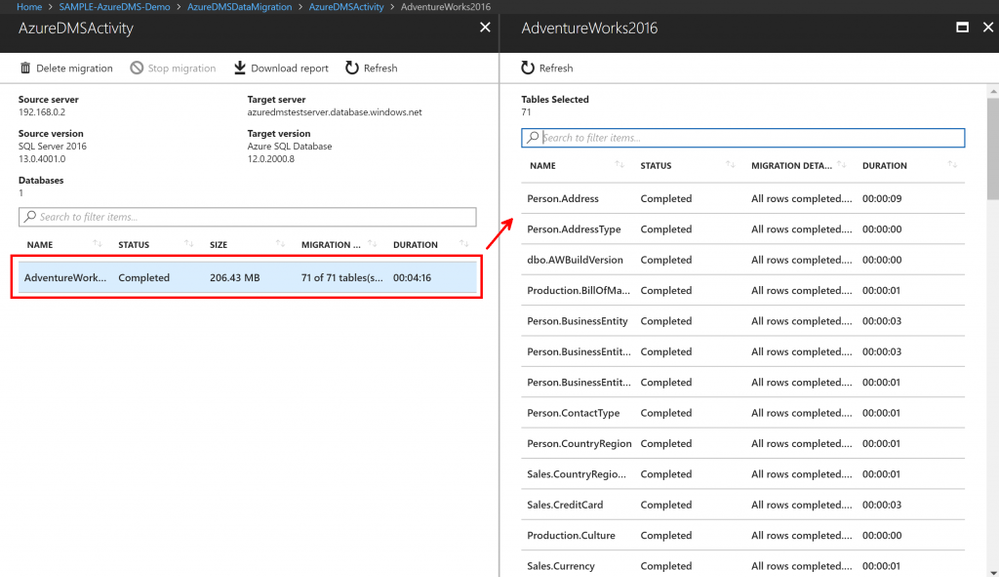Select the Sales.Currency table row

(743, 564)
